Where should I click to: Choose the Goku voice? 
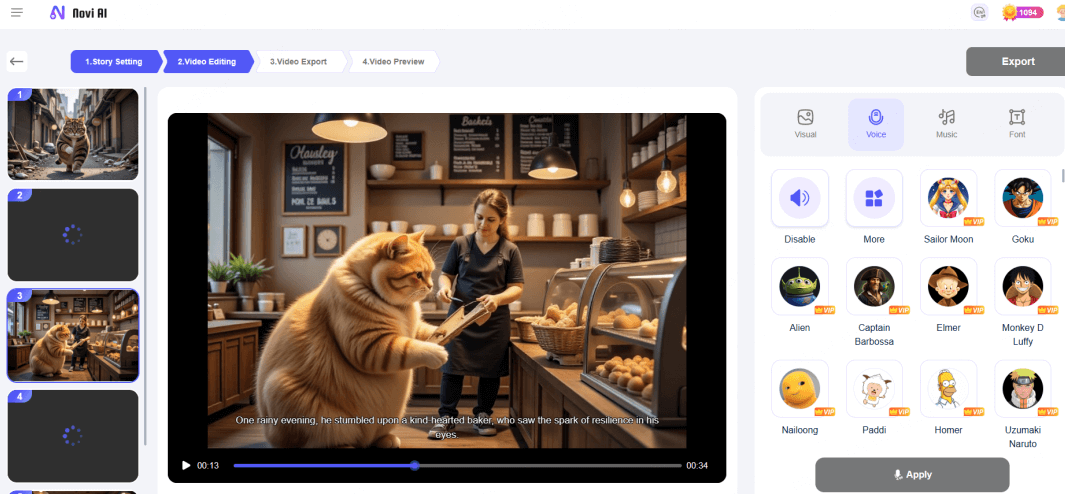1023,198
